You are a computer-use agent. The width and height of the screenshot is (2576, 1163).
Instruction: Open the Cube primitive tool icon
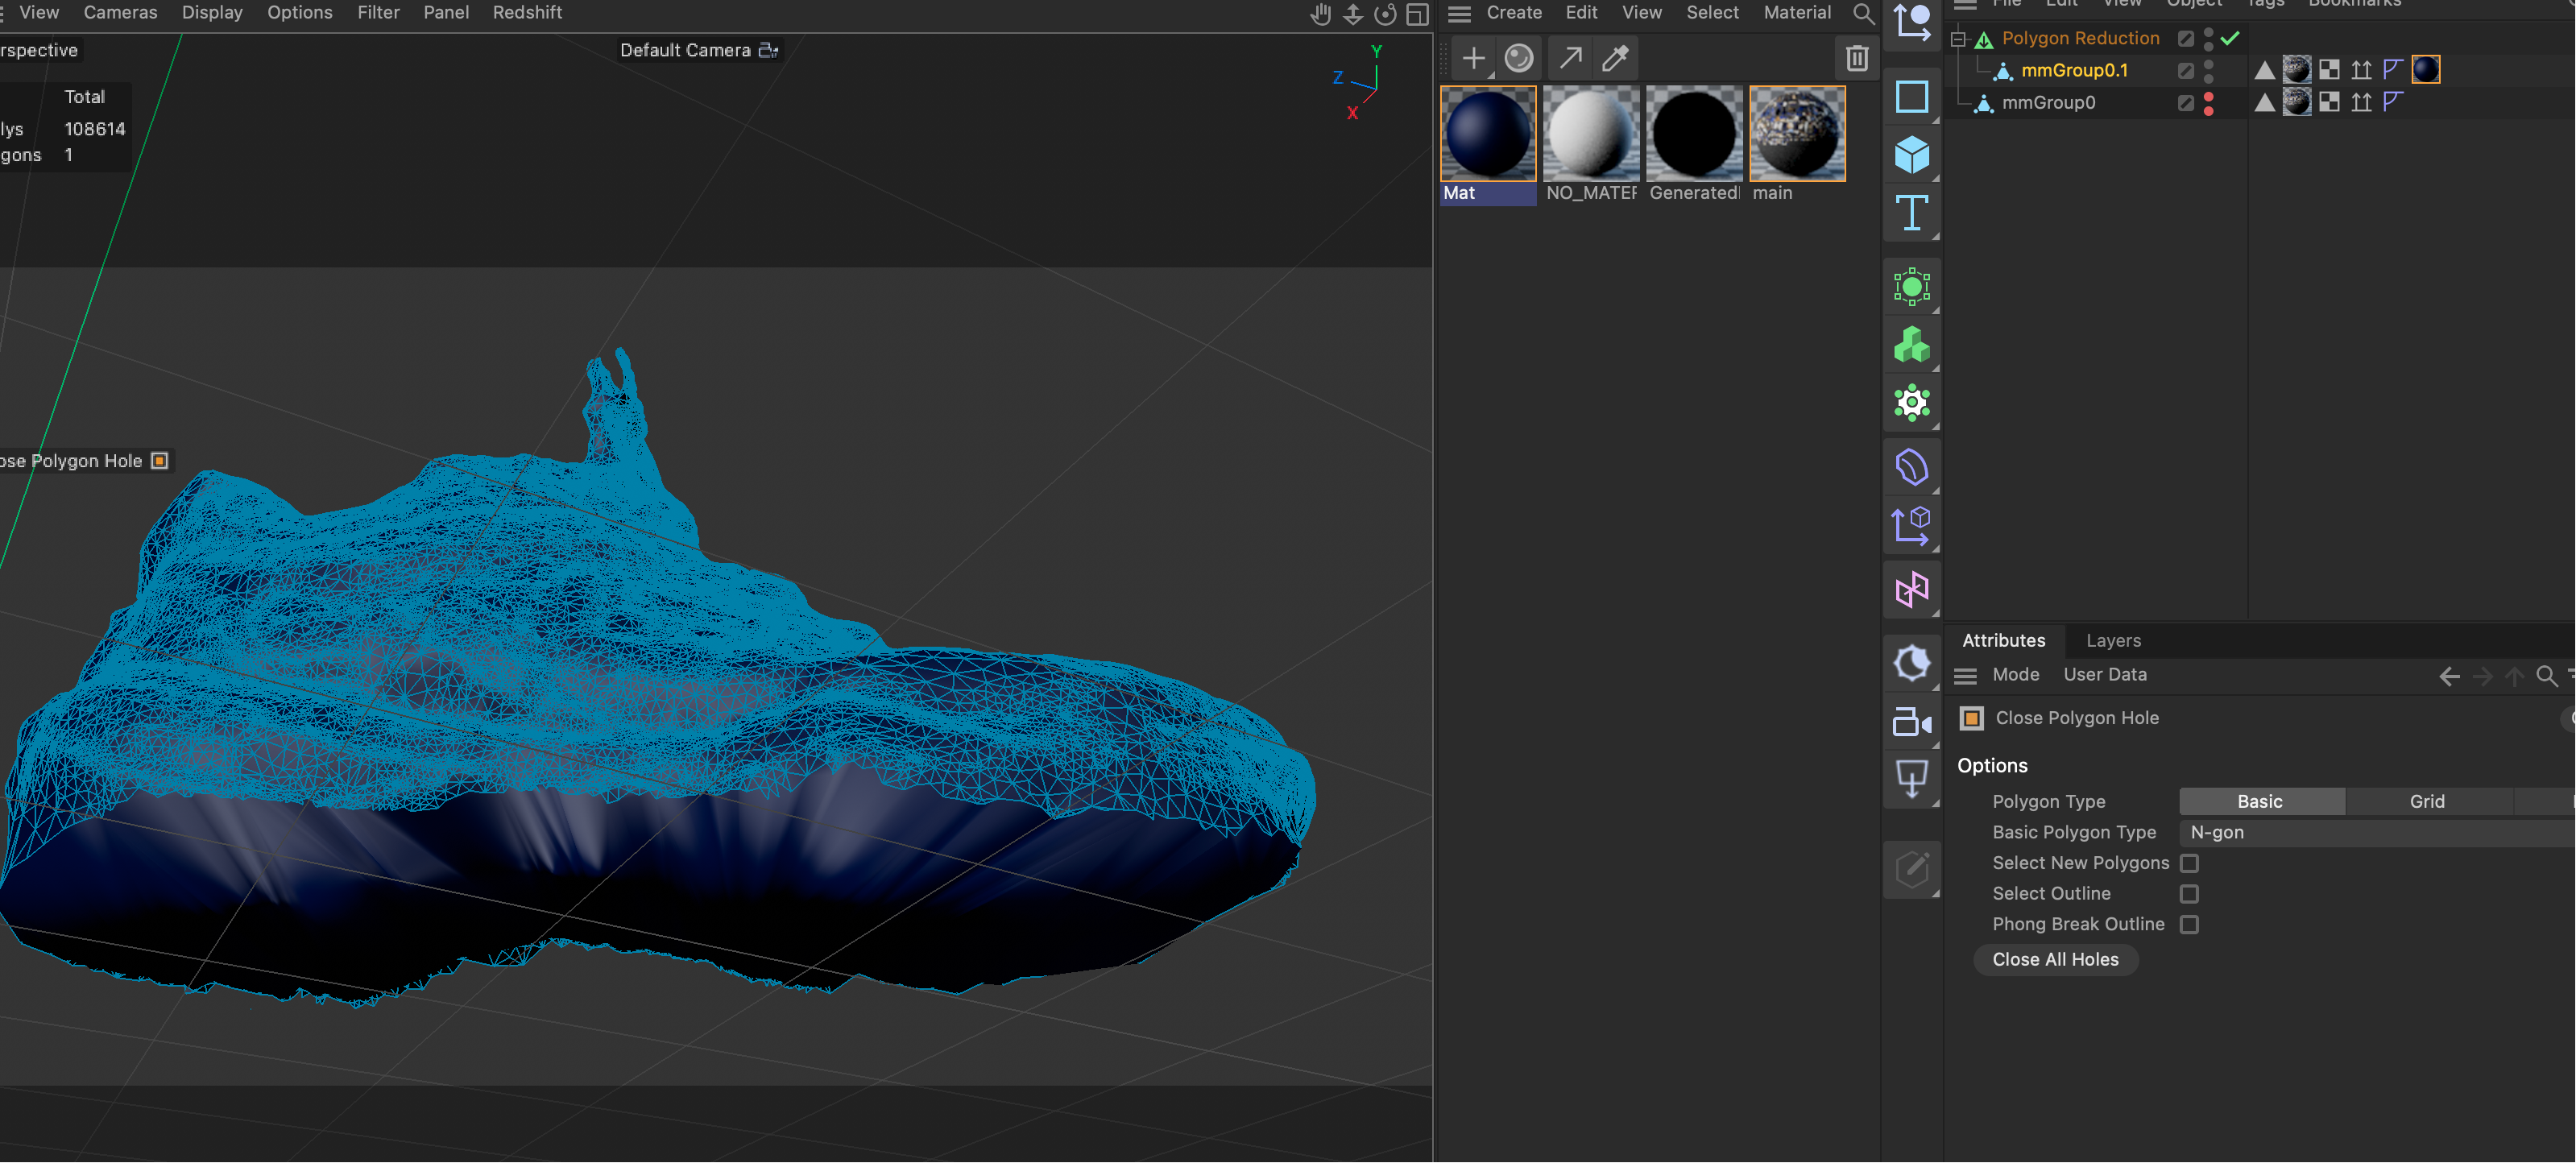[1911, 155]
